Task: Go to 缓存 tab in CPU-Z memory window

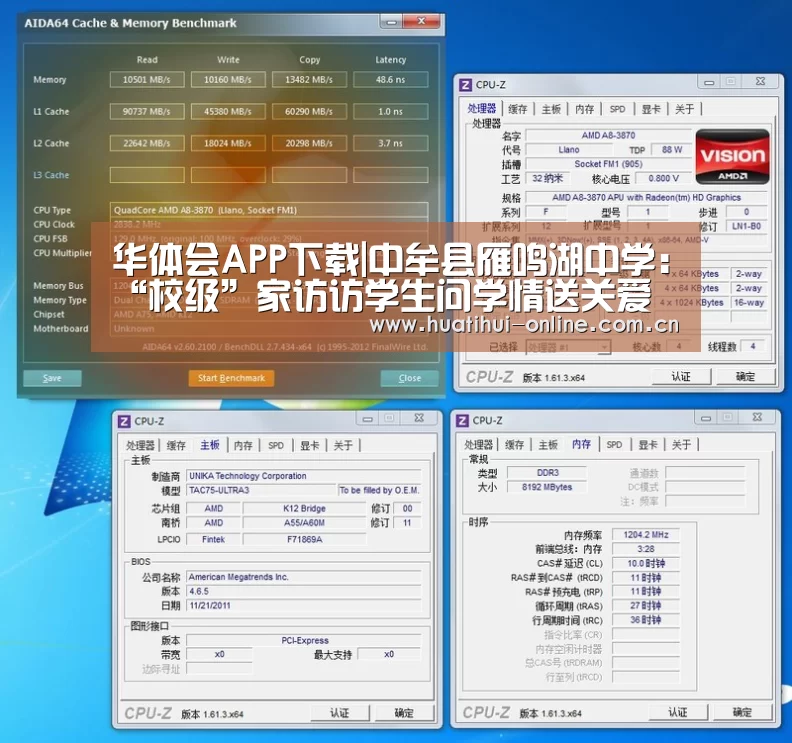Action: (x=514, y=444)
